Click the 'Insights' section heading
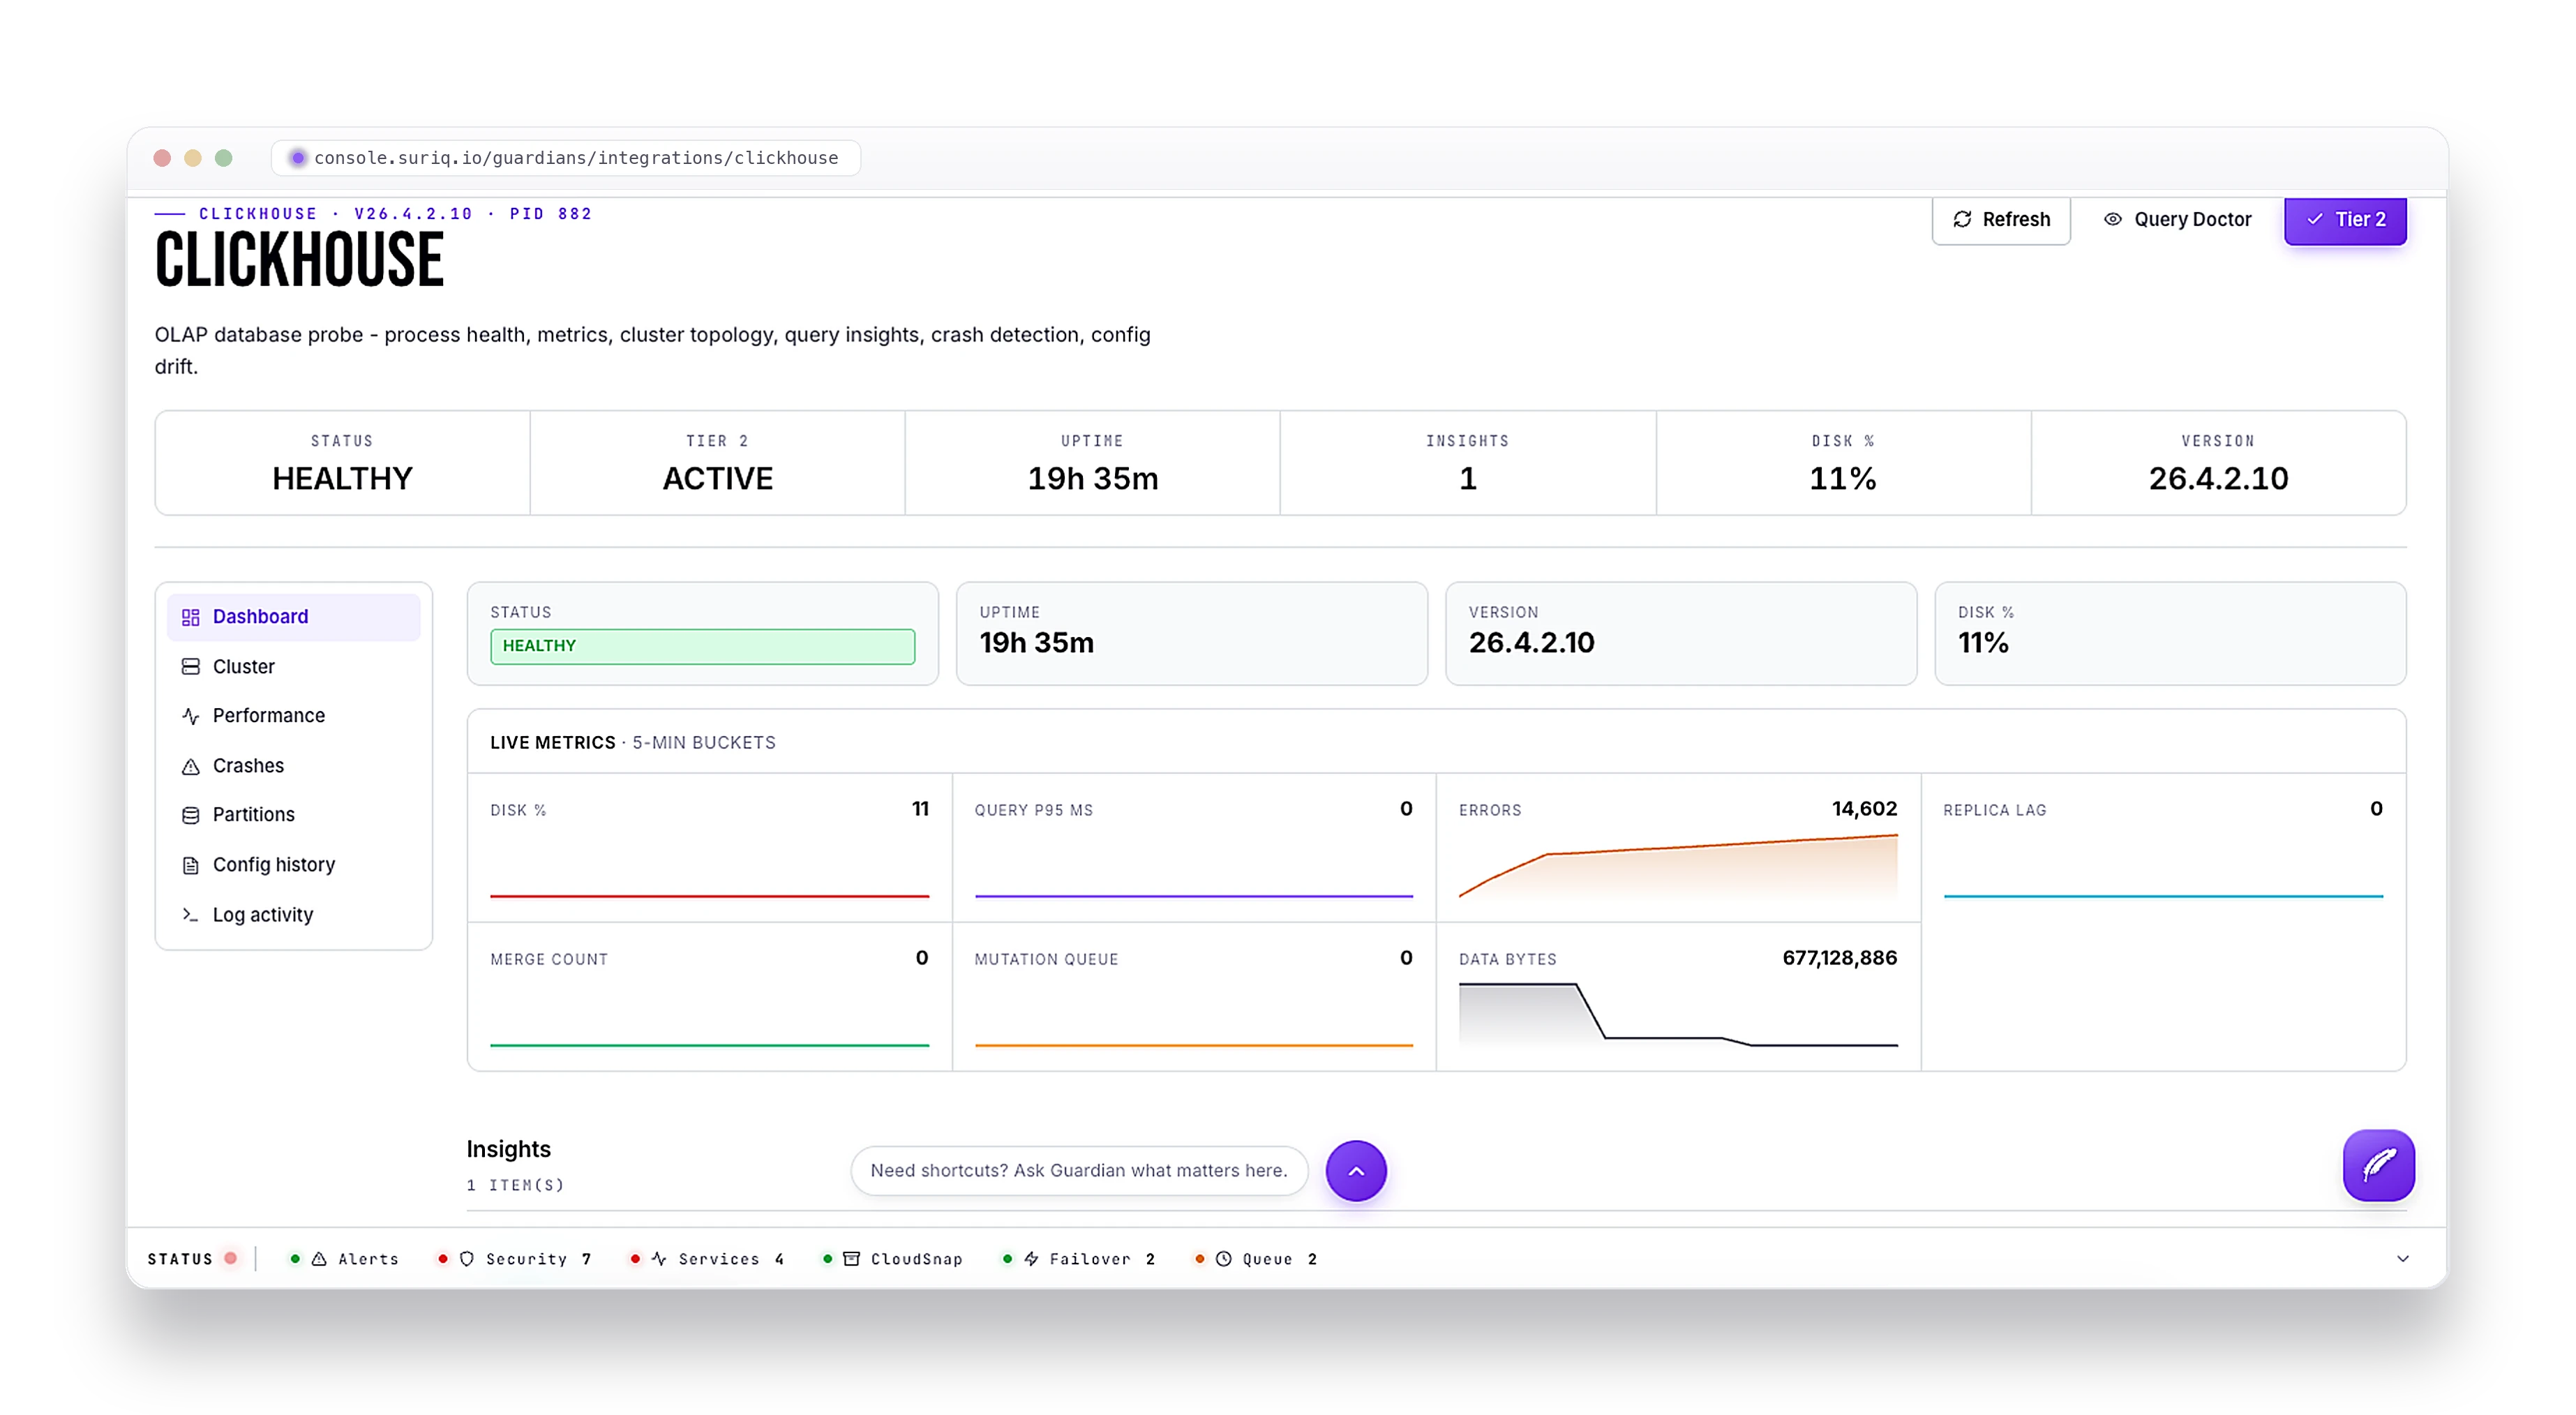Screen dimensions: 2576x1415 pos(508,1149)
